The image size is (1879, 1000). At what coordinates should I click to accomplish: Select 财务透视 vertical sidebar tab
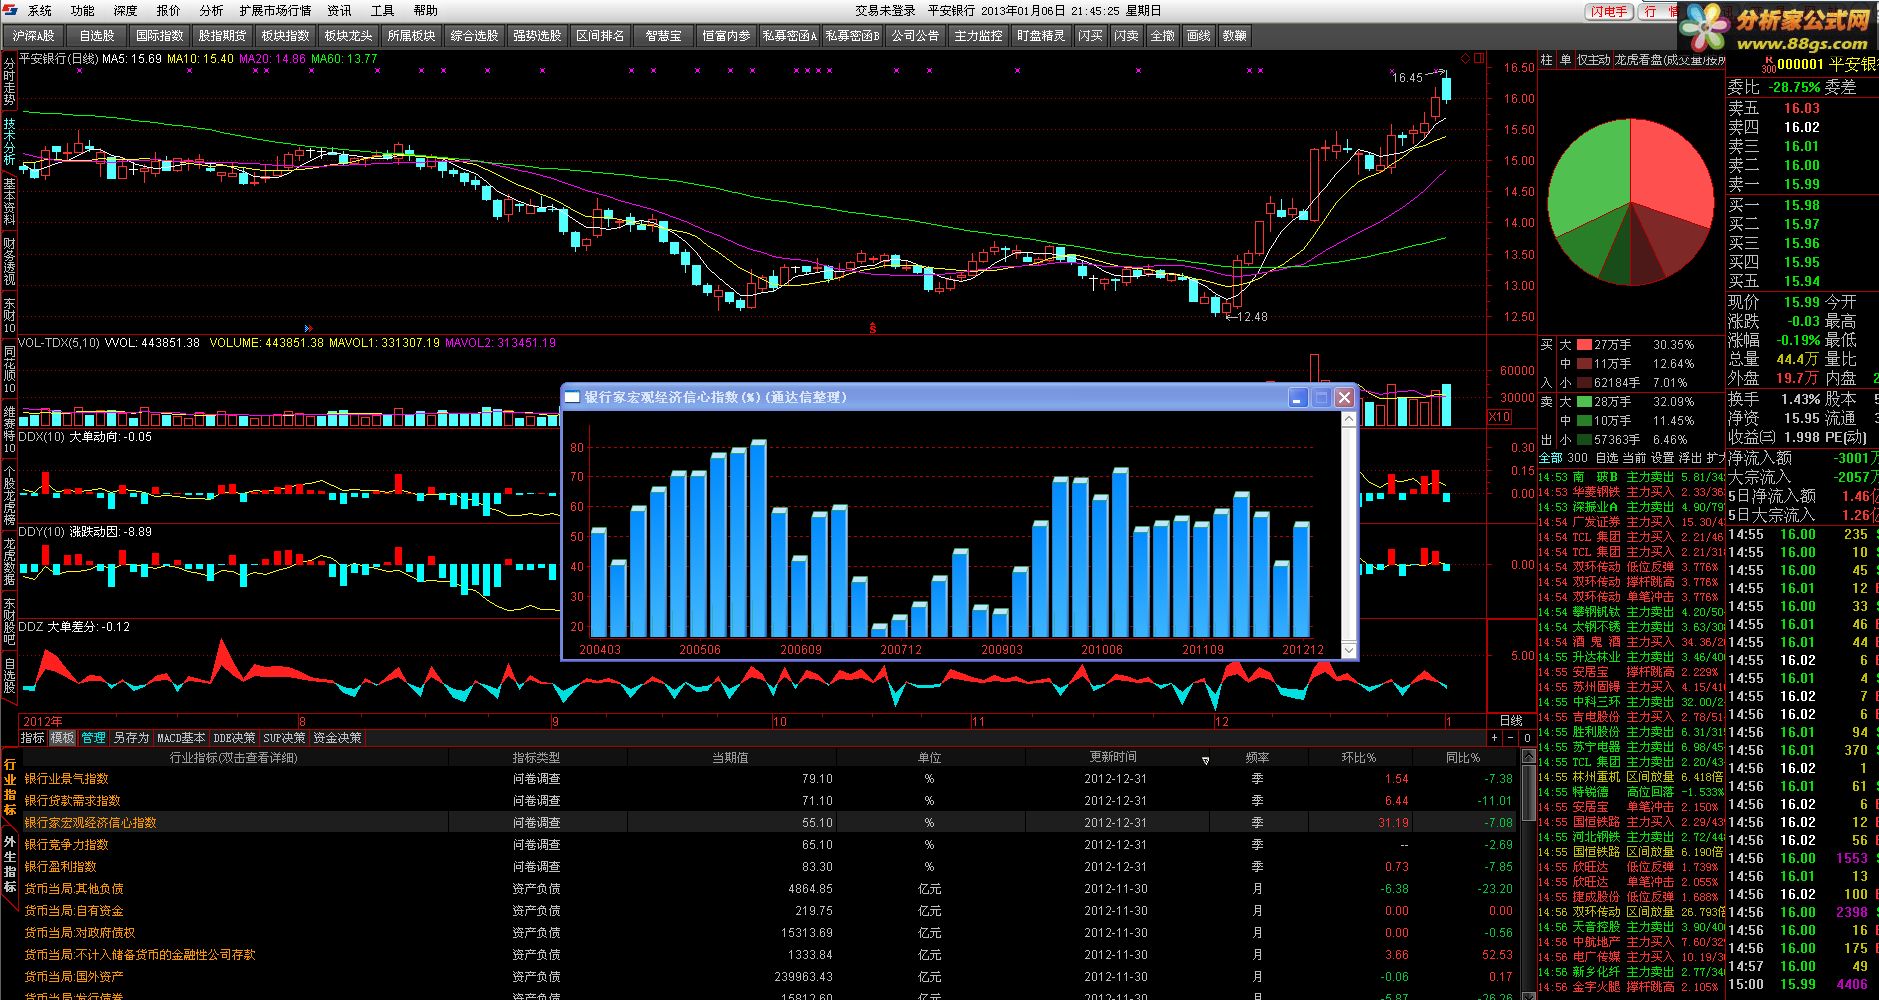click(x=9, y=261)
